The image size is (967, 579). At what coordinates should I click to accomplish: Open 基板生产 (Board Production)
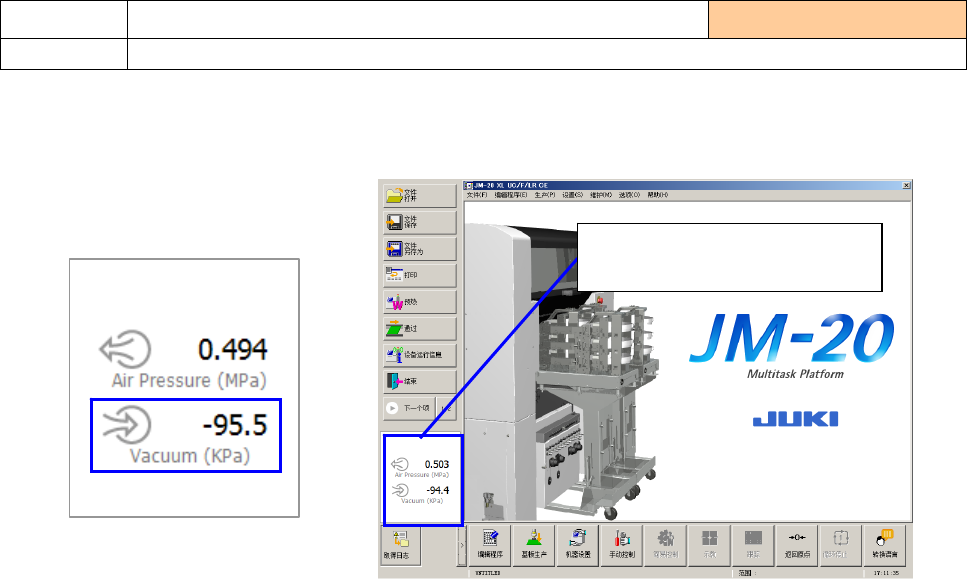pyautogui.click(x=534, y=545)
